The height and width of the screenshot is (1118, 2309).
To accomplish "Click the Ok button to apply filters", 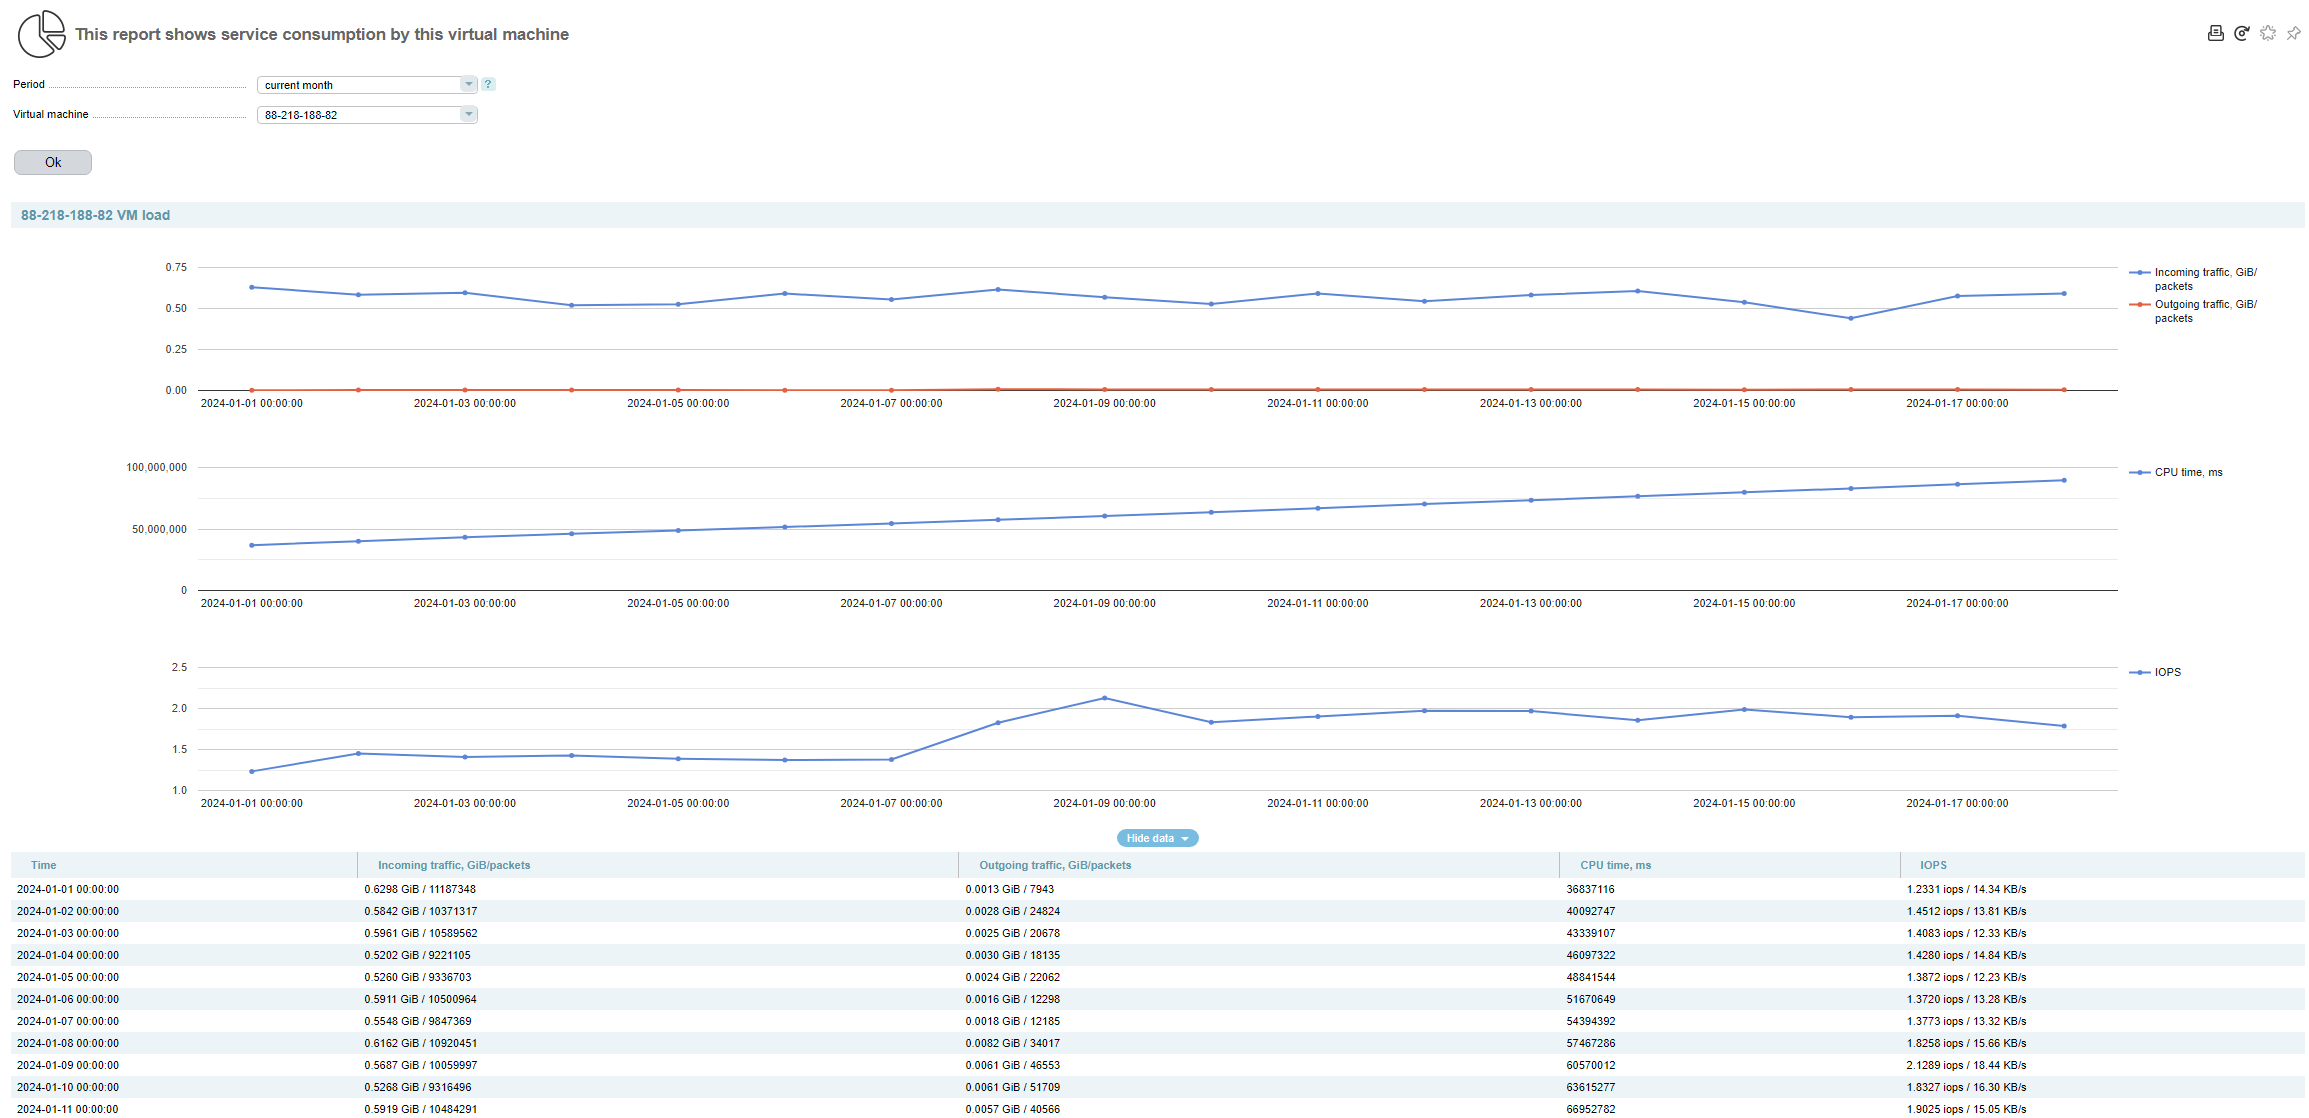I will (54, 162).
